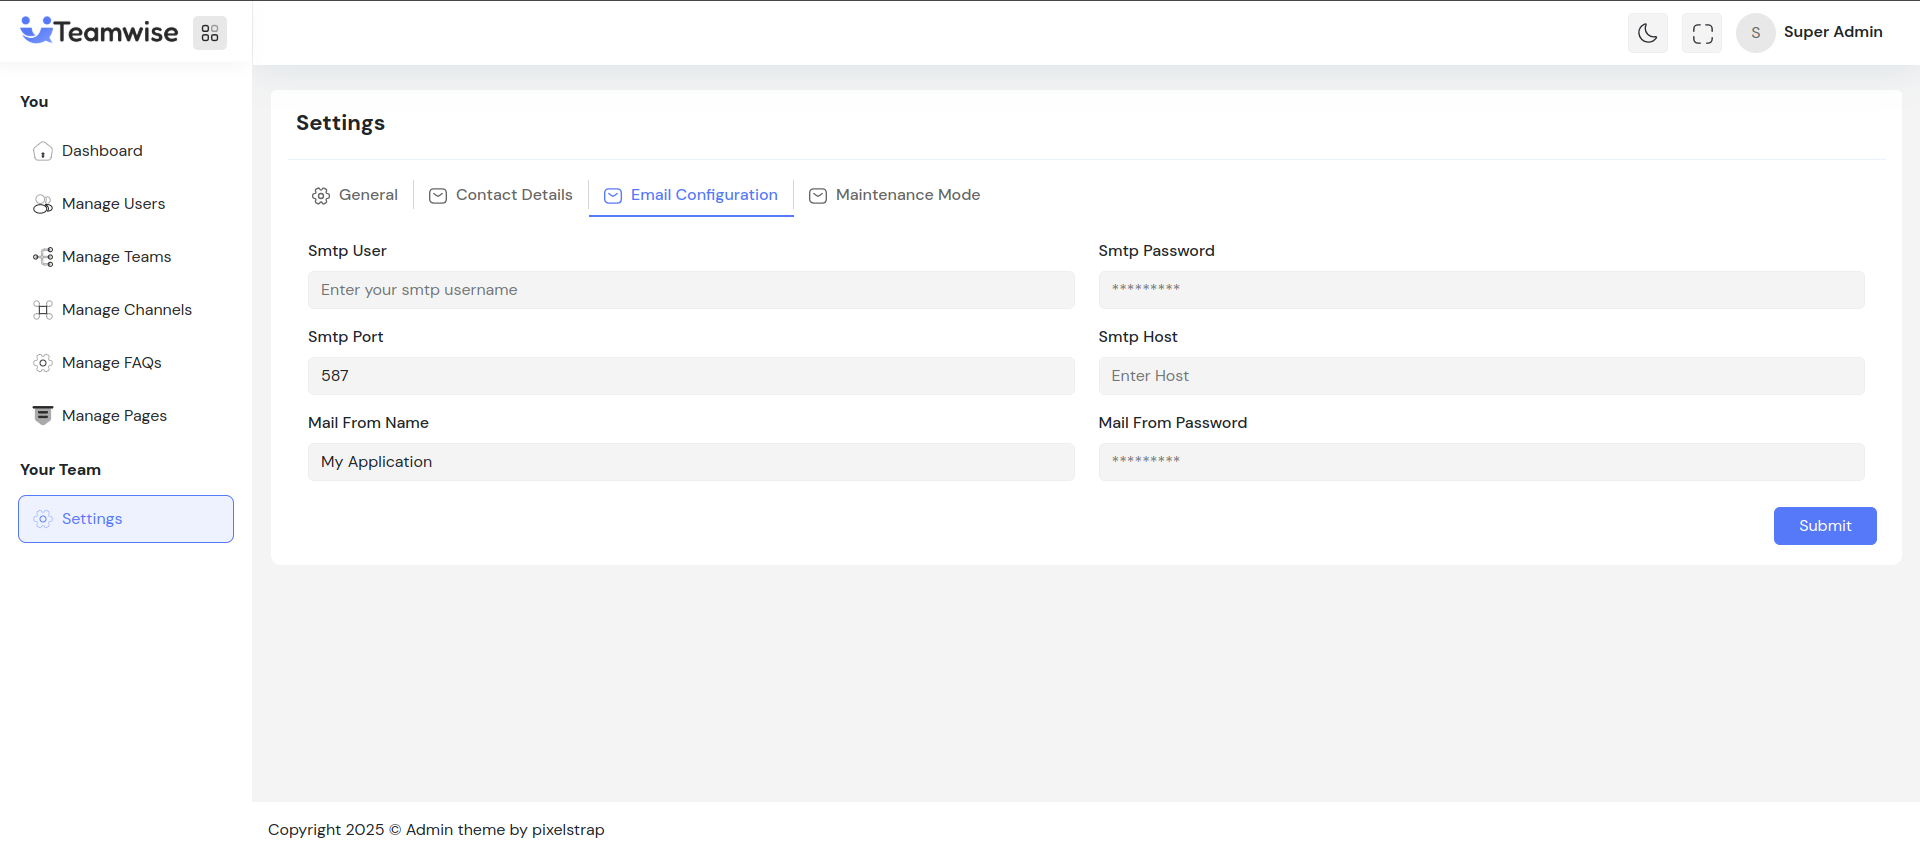Toggle dark mode with moon icon

(x=1647, y=33)
